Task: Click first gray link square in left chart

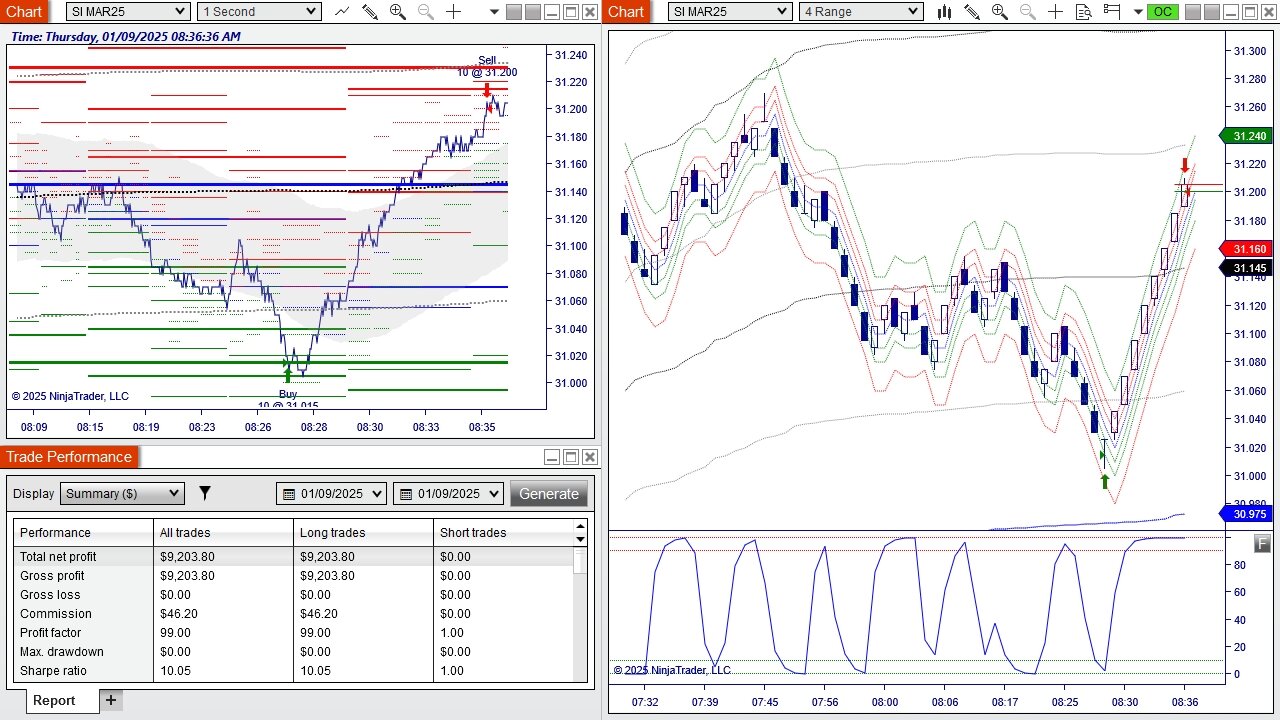Action: (513, 12)
